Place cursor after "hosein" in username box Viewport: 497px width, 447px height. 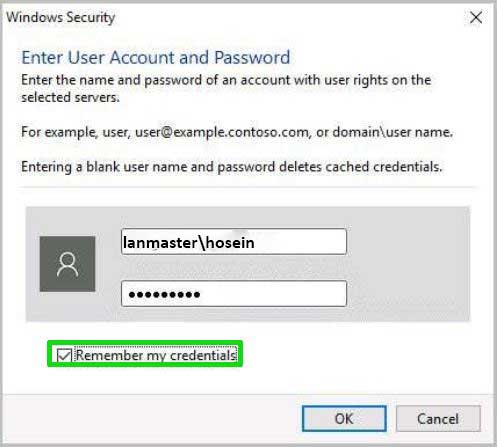pos(256,242)
